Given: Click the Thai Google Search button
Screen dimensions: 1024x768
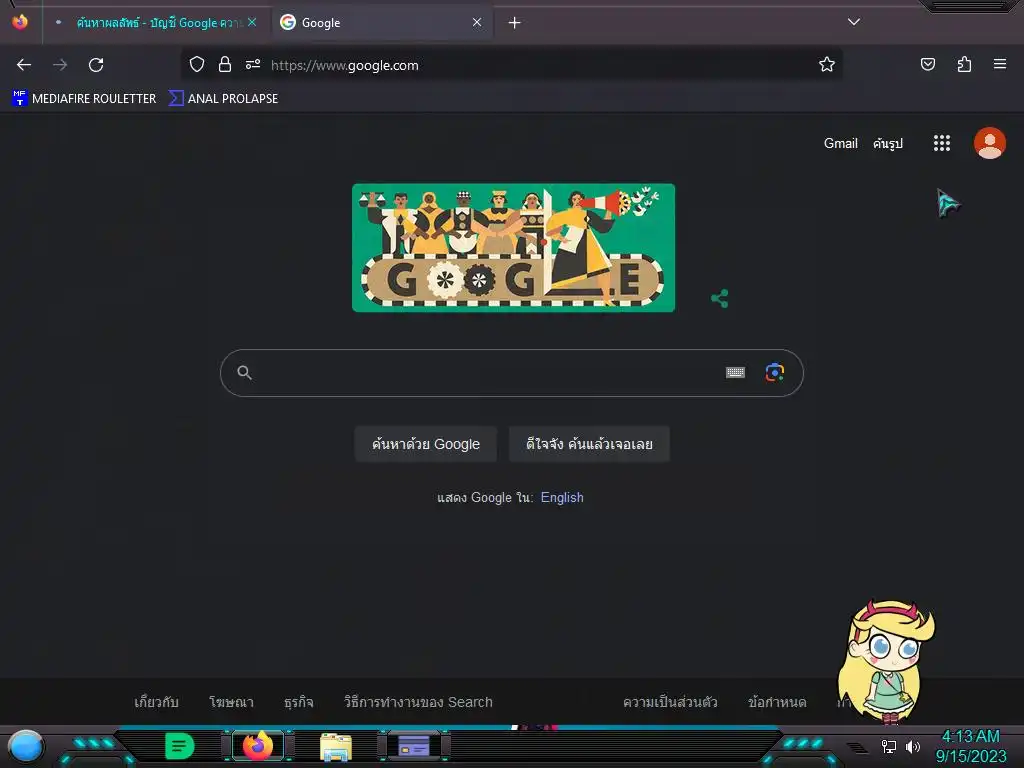Looking at the screenshot, I should click(426, 444).
